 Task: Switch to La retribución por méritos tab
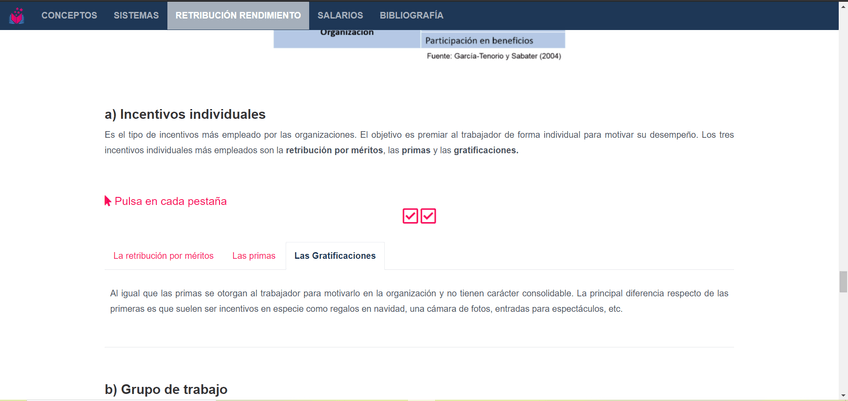(163, 256)
